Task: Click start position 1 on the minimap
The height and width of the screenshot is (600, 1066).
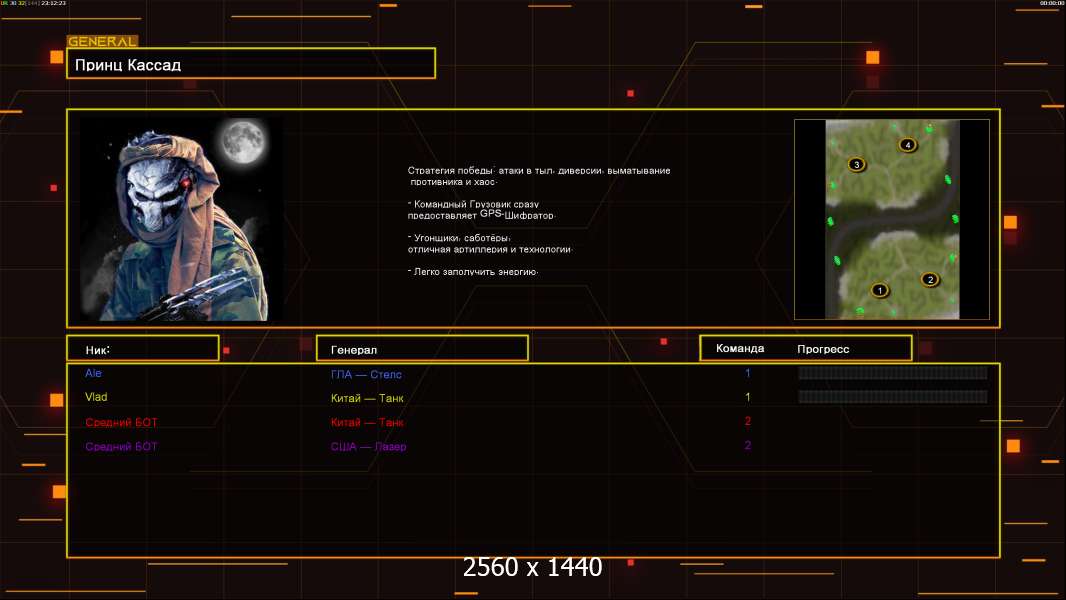Action: pyautogui.click(x=880, y=291)
